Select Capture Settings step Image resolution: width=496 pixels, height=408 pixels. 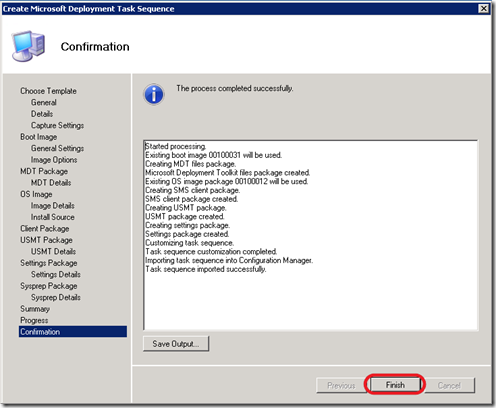[x=57, y=125]
